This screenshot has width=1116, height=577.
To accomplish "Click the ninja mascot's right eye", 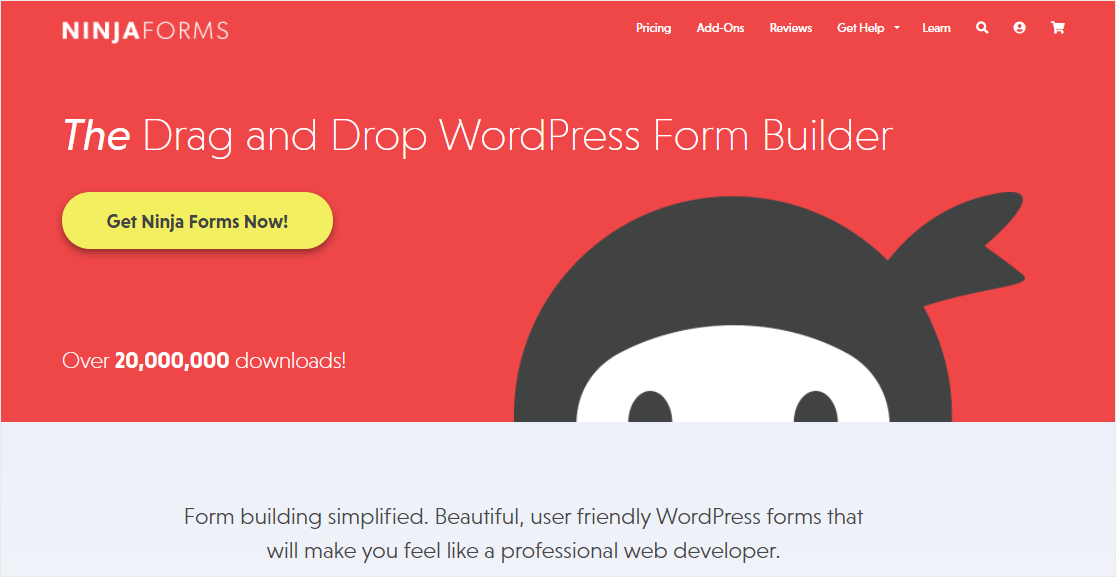I will click(x=814, y=406).
